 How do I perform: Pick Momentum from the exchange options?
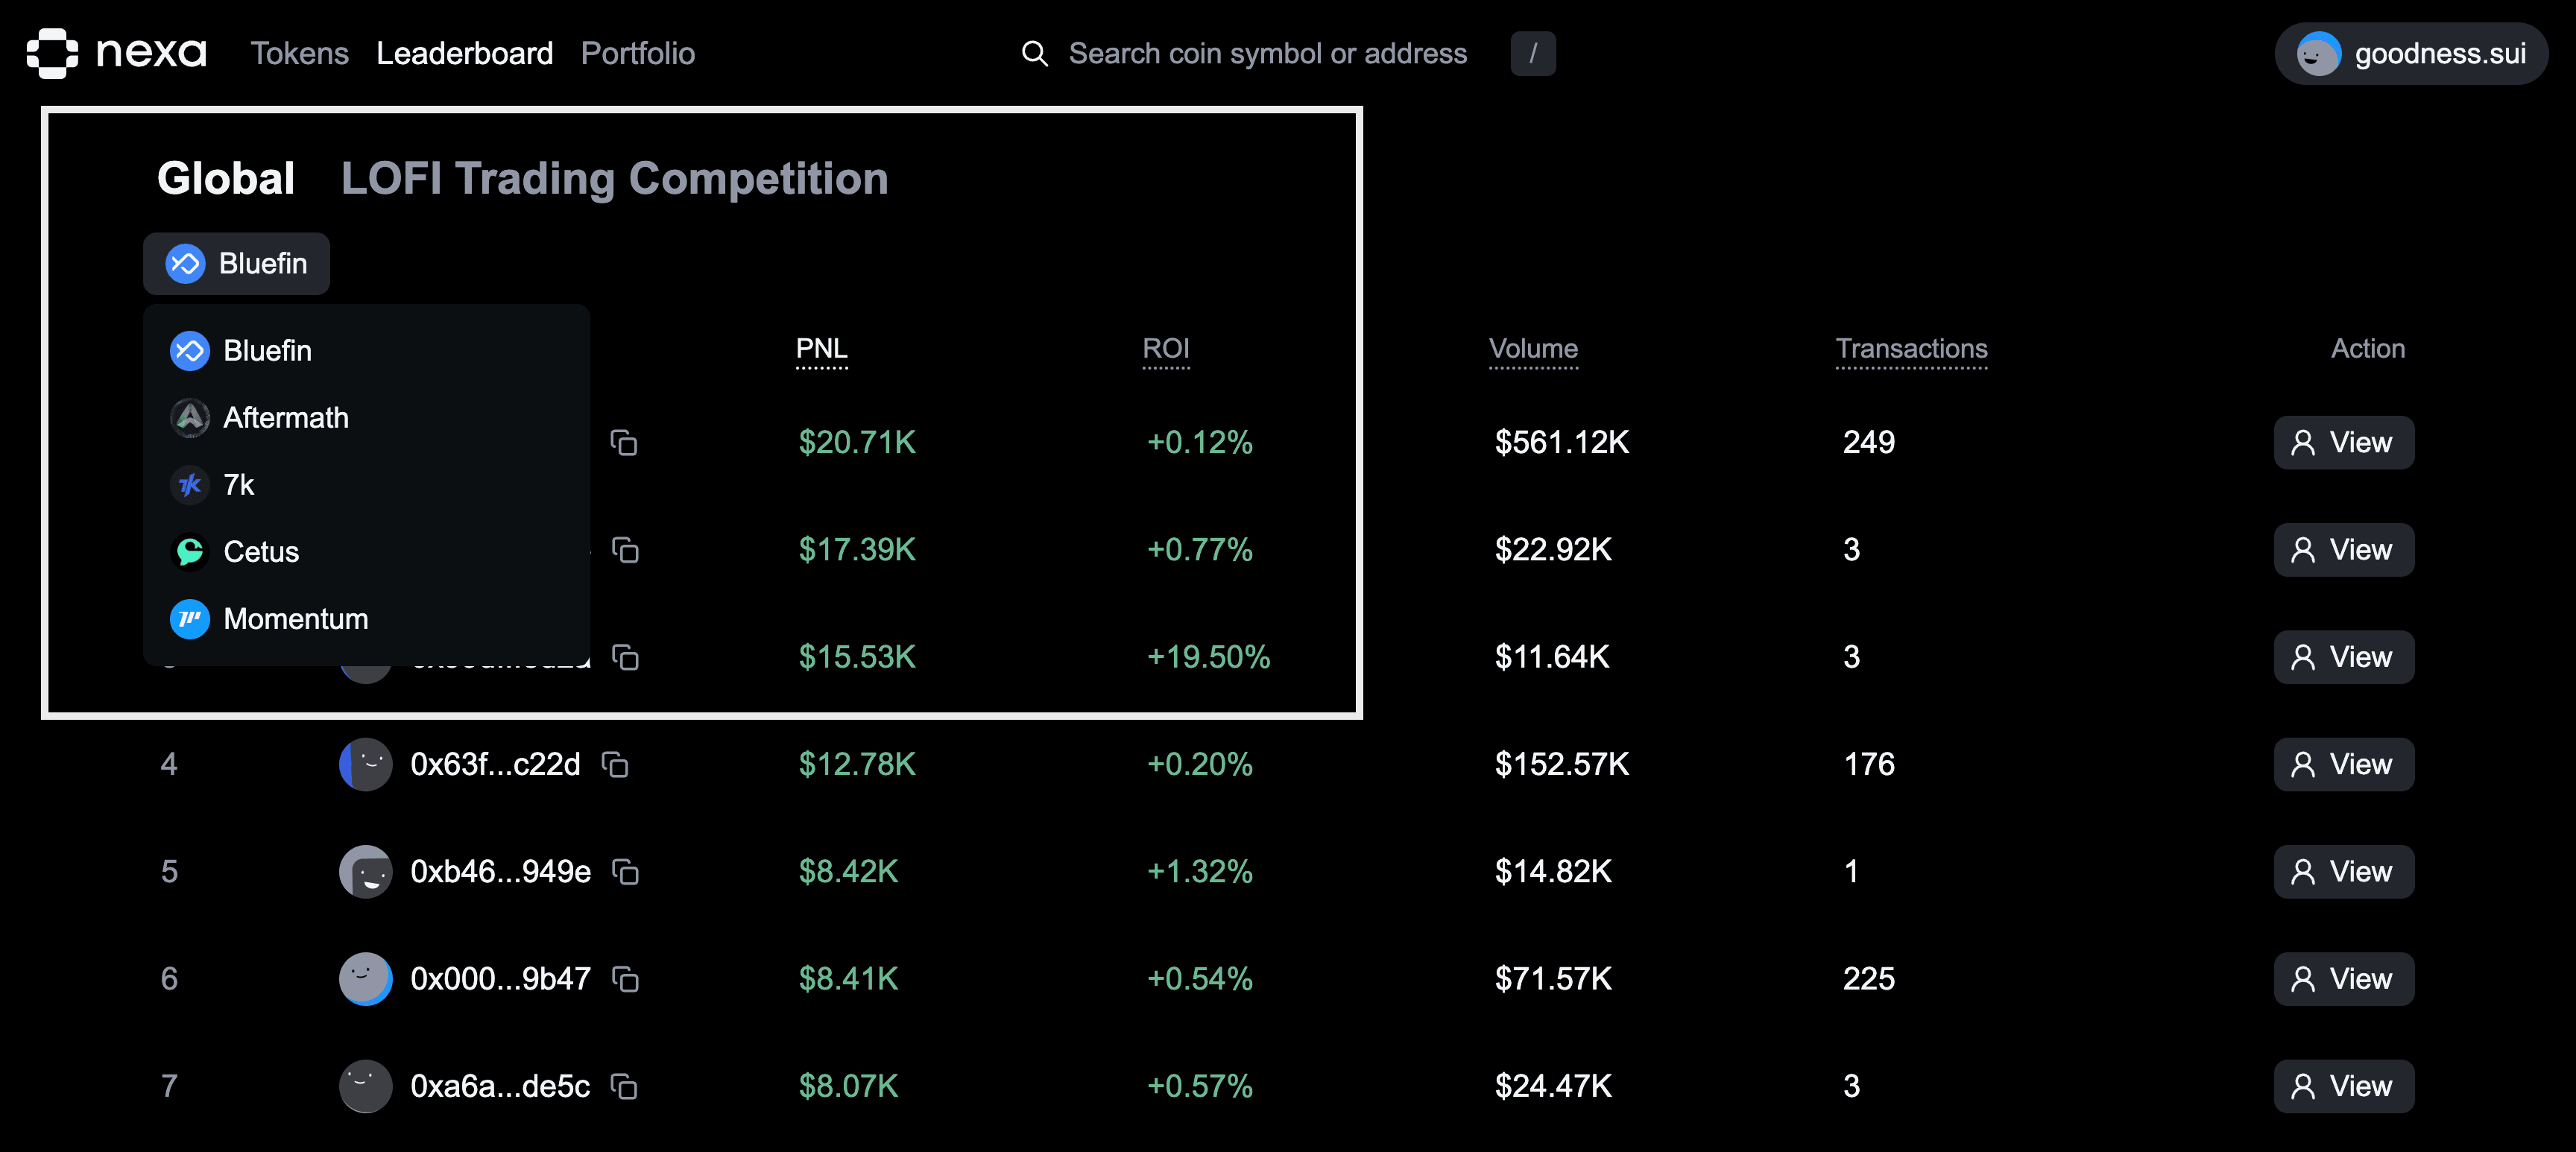295,619
